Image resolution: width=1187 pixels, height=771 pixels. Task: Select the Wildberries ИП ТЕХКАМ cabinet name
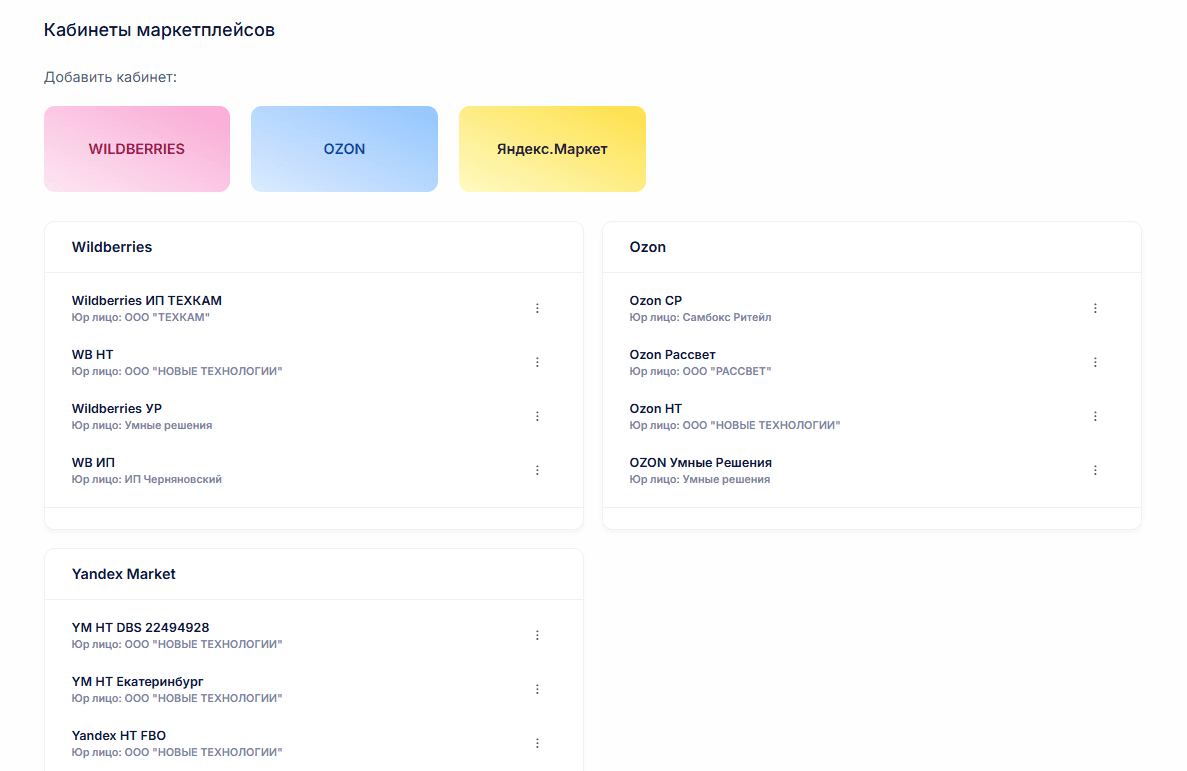pyautogui.click(x=147, y=301)
